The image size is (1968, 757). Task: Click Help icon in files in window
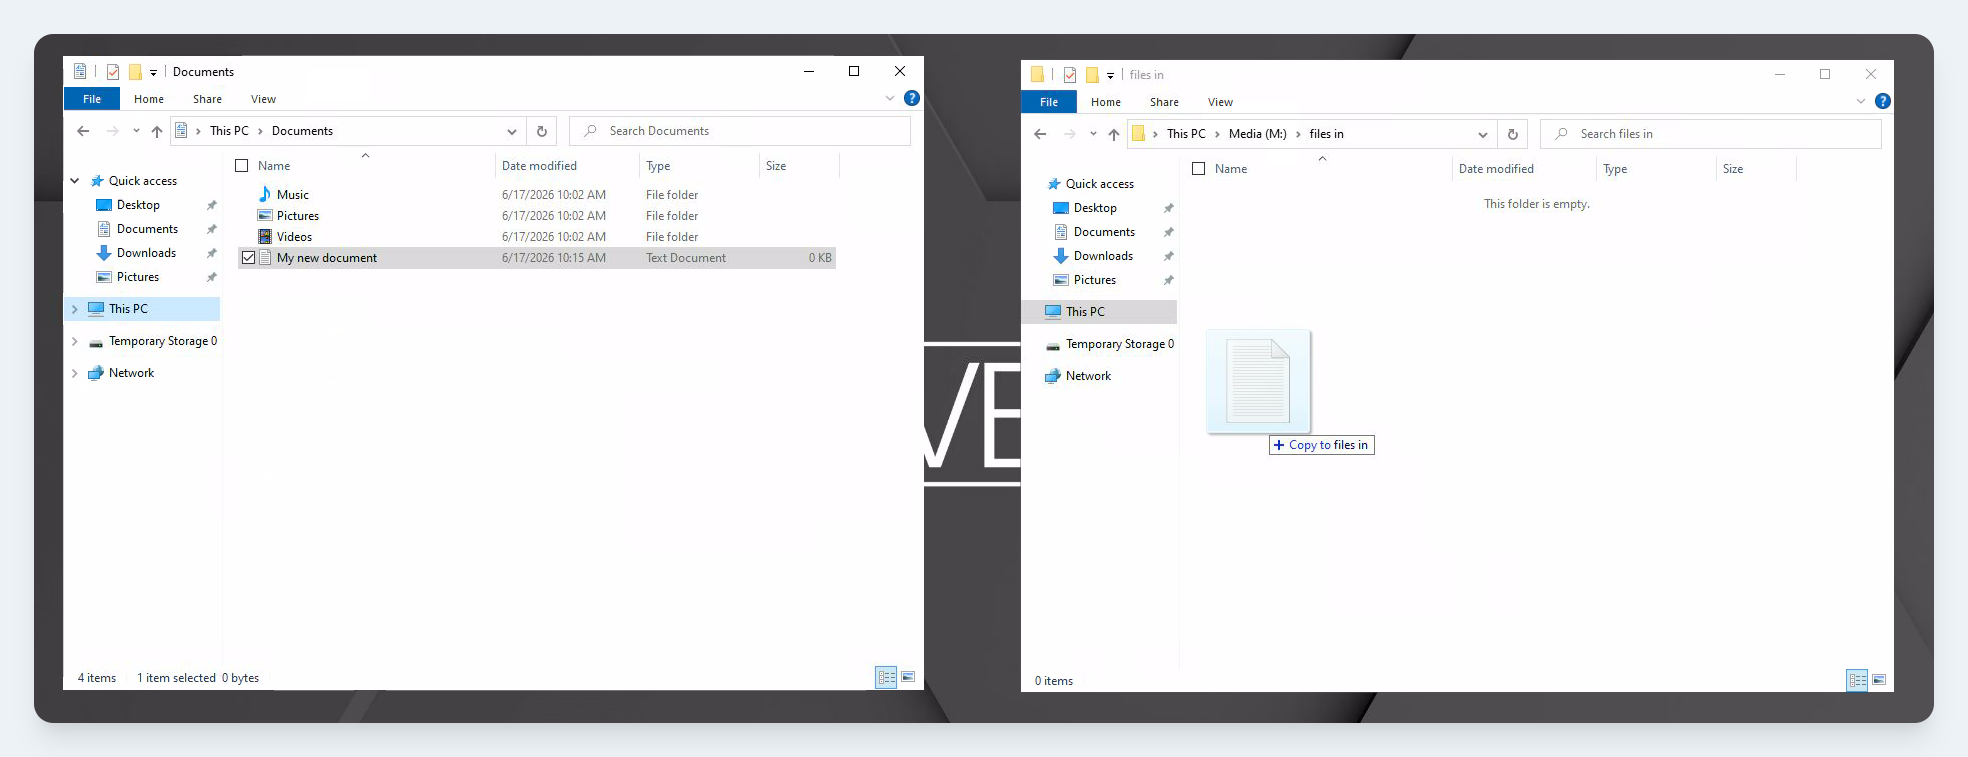coord(1883,101)
